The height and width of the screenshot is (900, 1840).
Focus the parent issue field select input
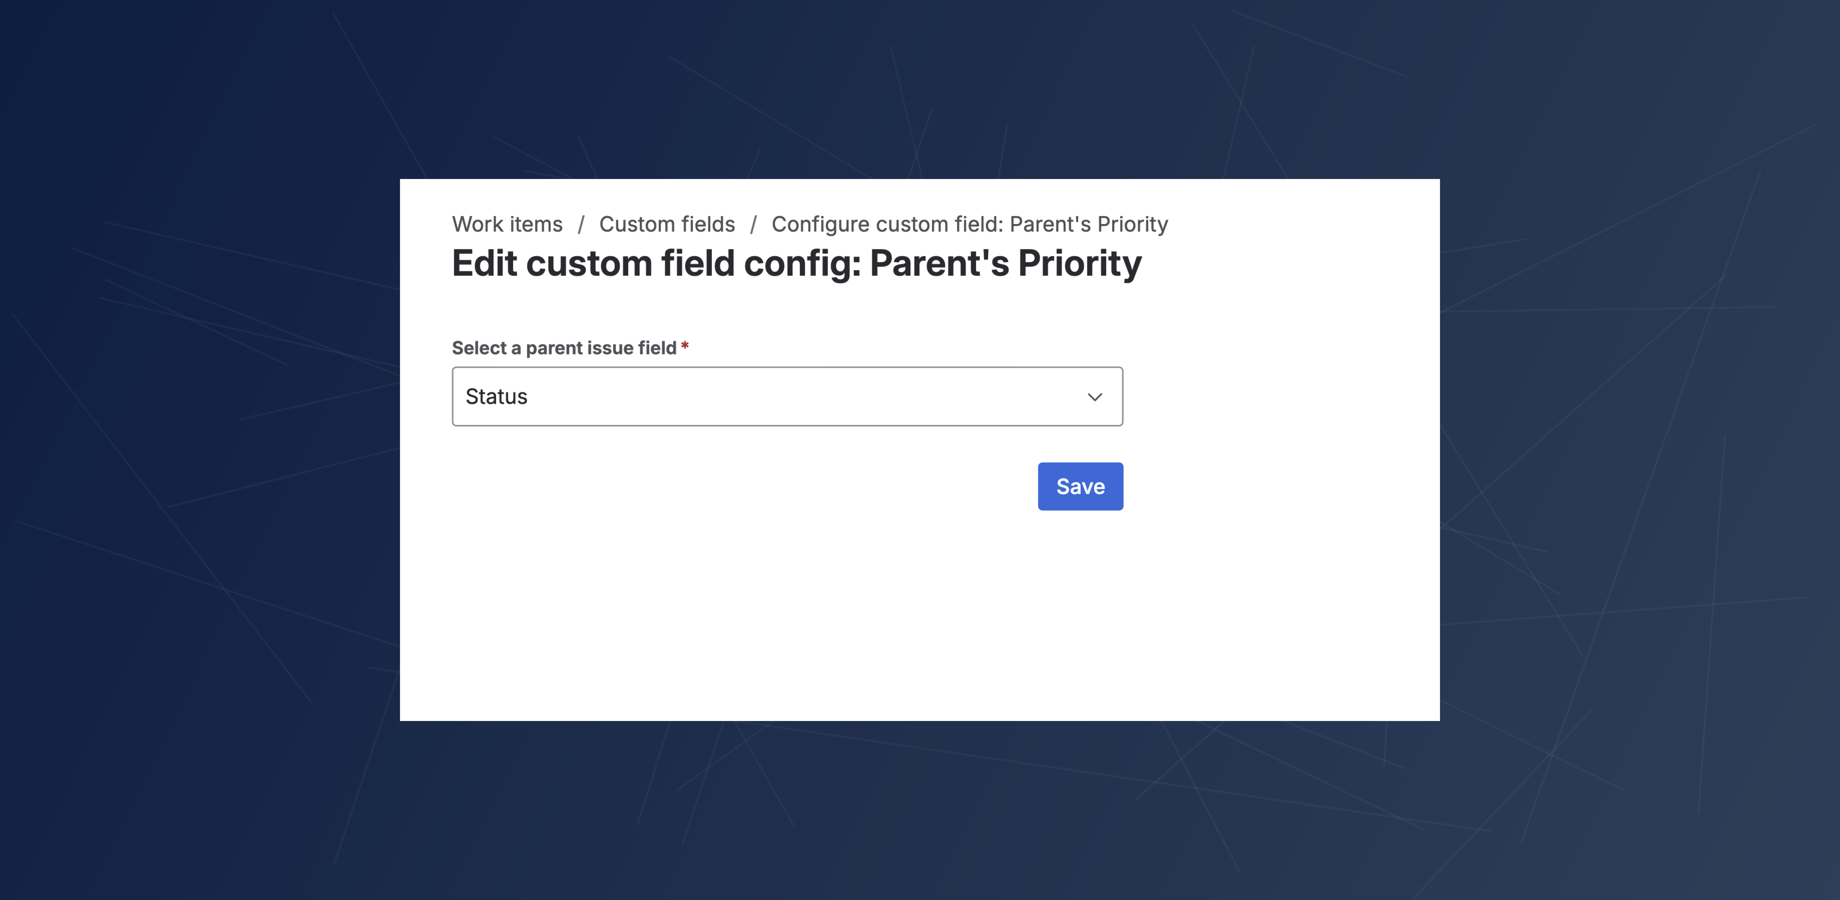[787, 396]
